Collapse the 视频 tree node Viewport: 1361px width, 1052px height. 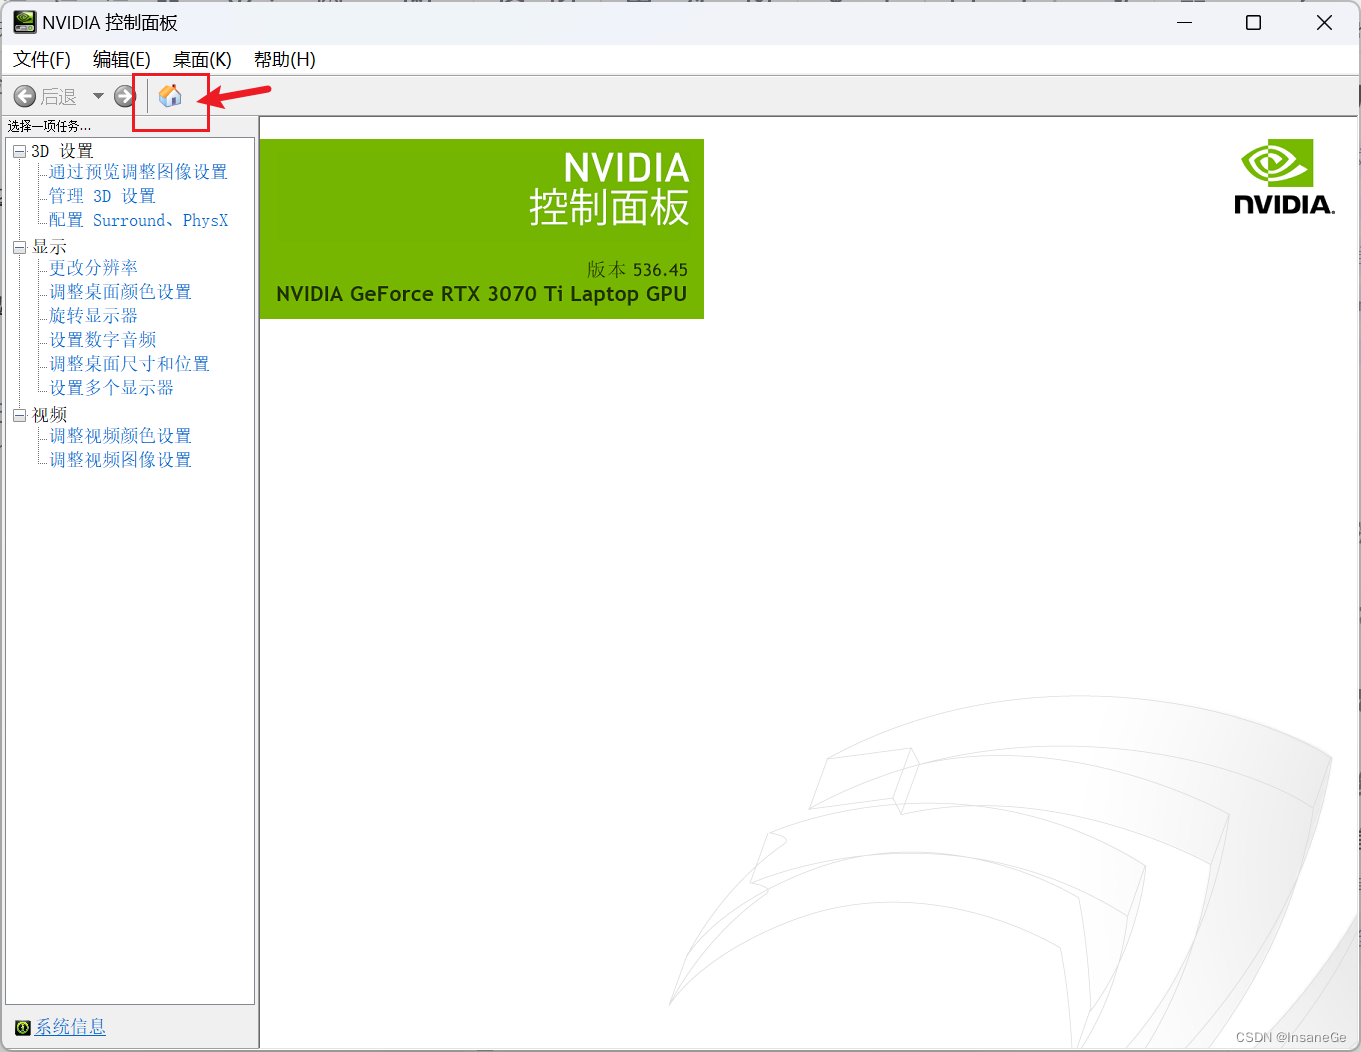point(19,415)
